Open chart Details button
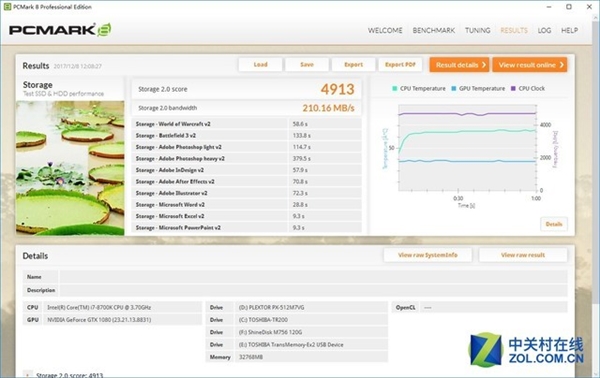This screenshot has width=600, height=378. 554,224
